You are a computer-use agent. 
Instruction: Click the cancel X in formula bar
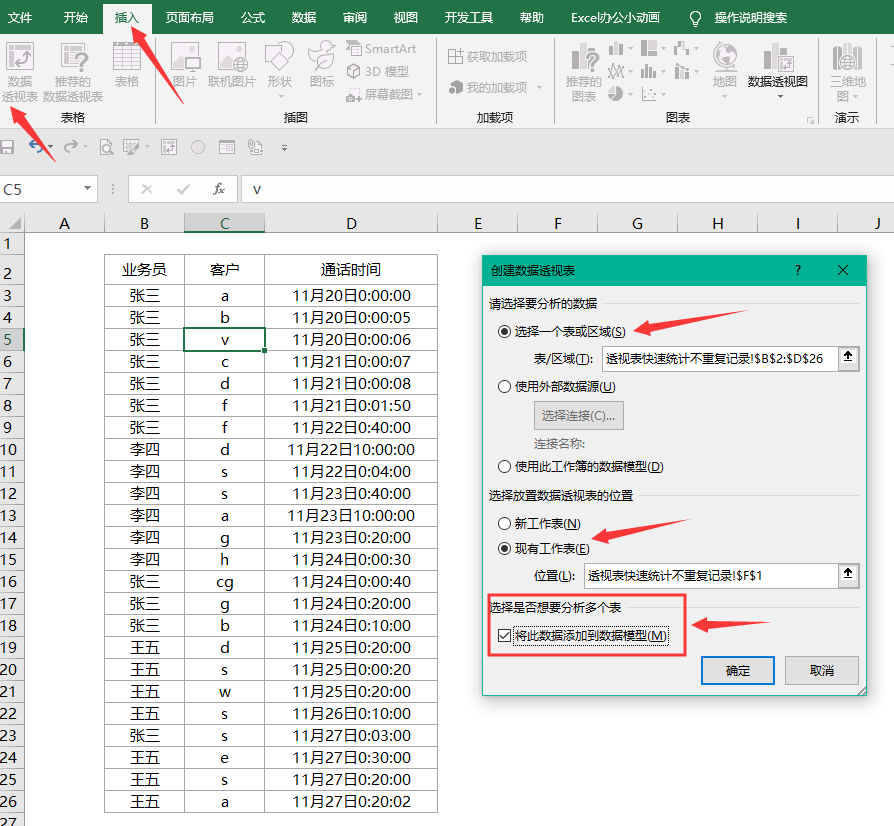tap(147, 189)
